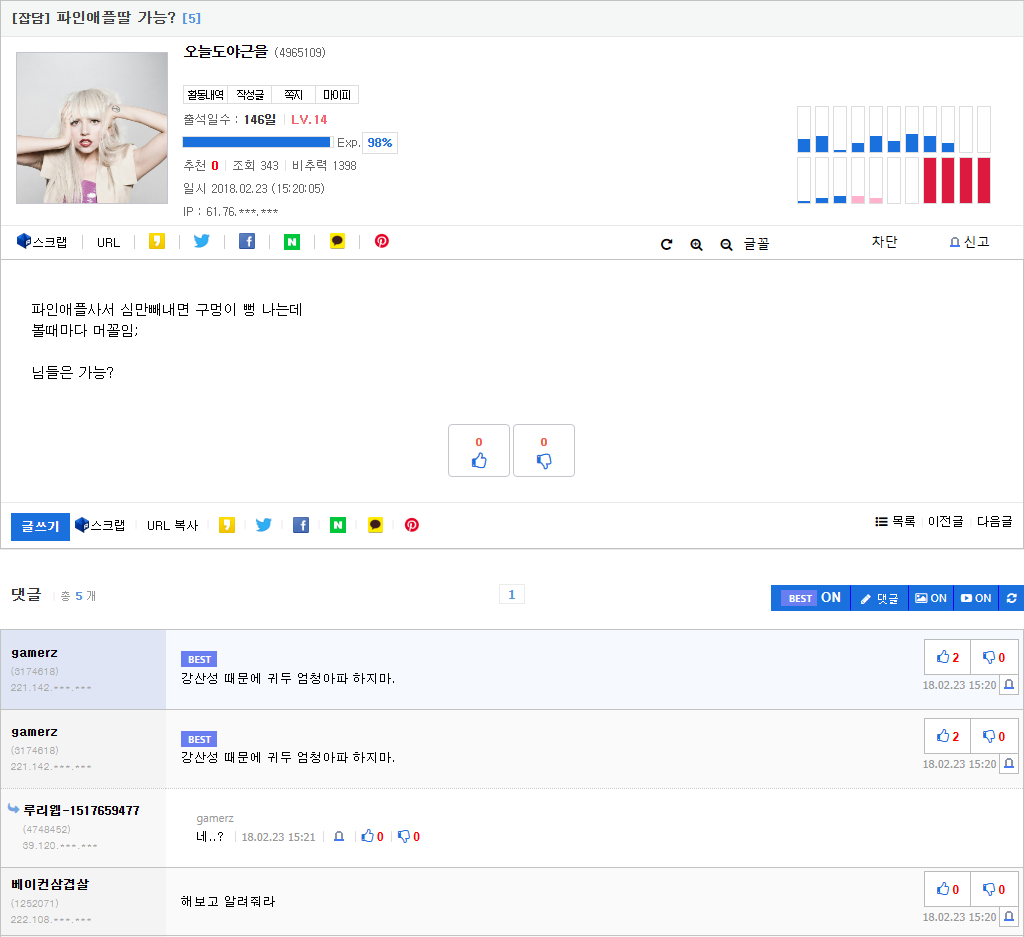
Task: Share on Facebook from bottom bar
Action: point(300,524)
